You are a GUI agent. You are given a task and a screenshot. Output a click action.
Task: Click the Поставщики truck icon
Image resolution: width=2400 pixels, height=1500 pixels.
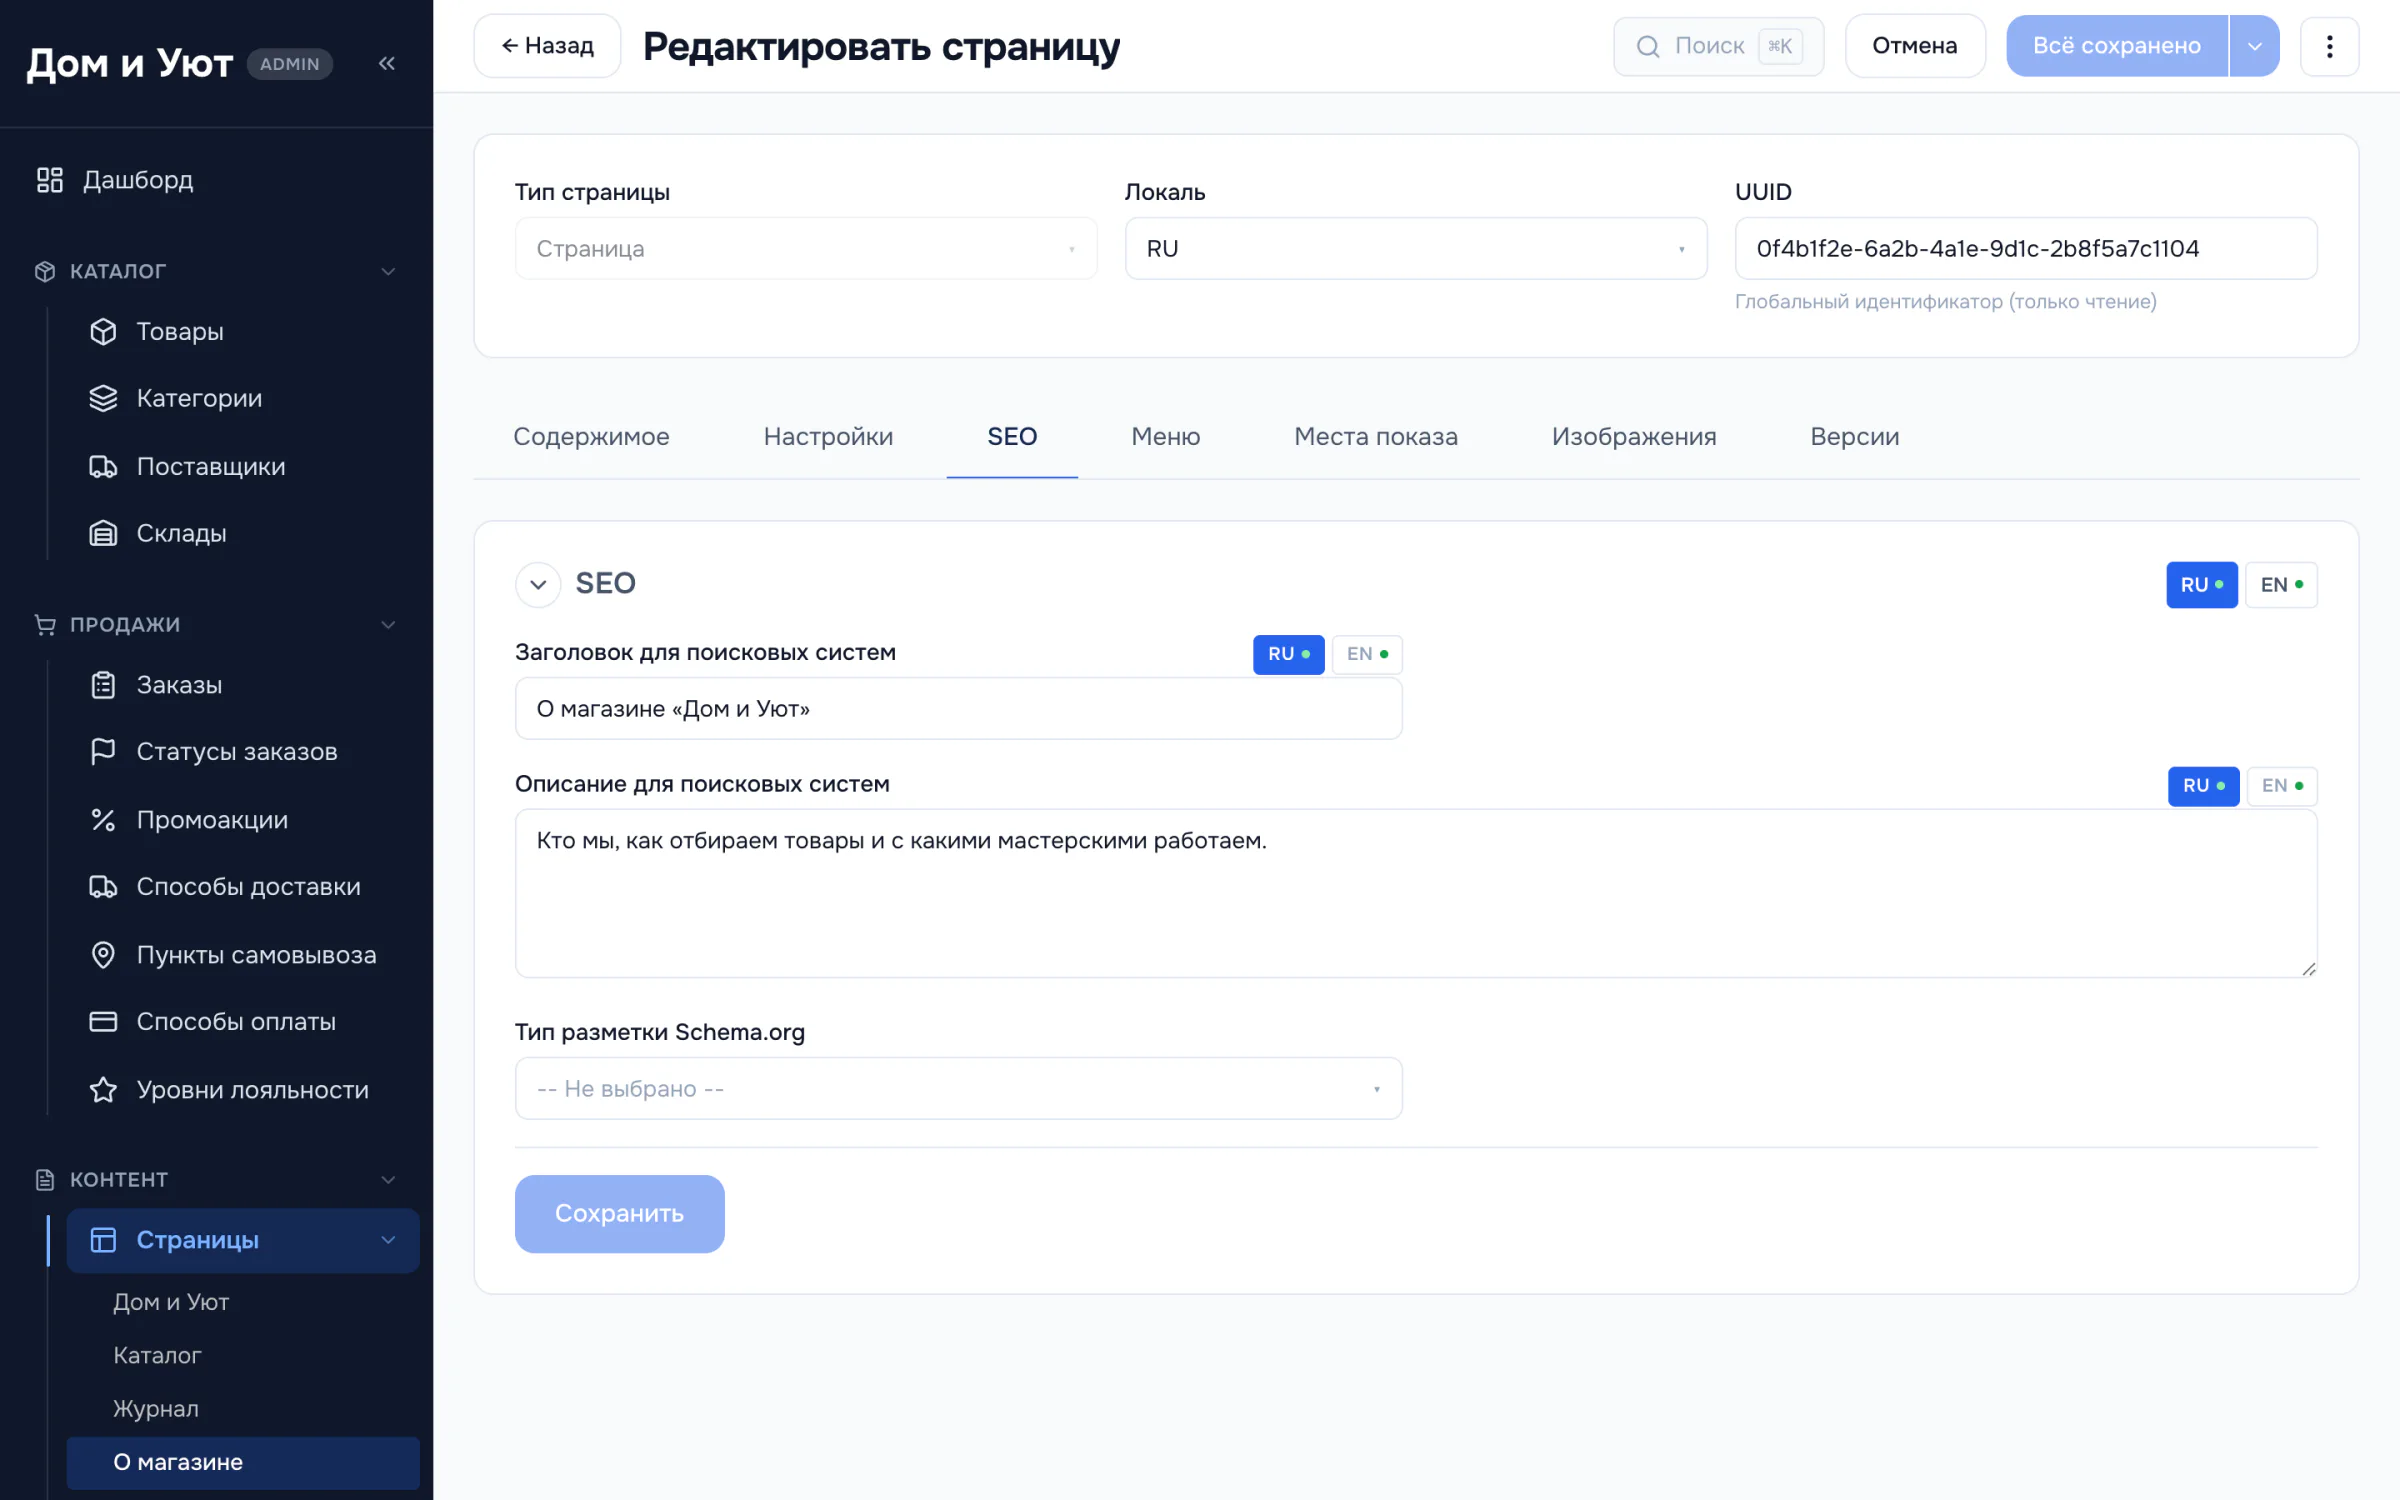click(x=103, y=466)
